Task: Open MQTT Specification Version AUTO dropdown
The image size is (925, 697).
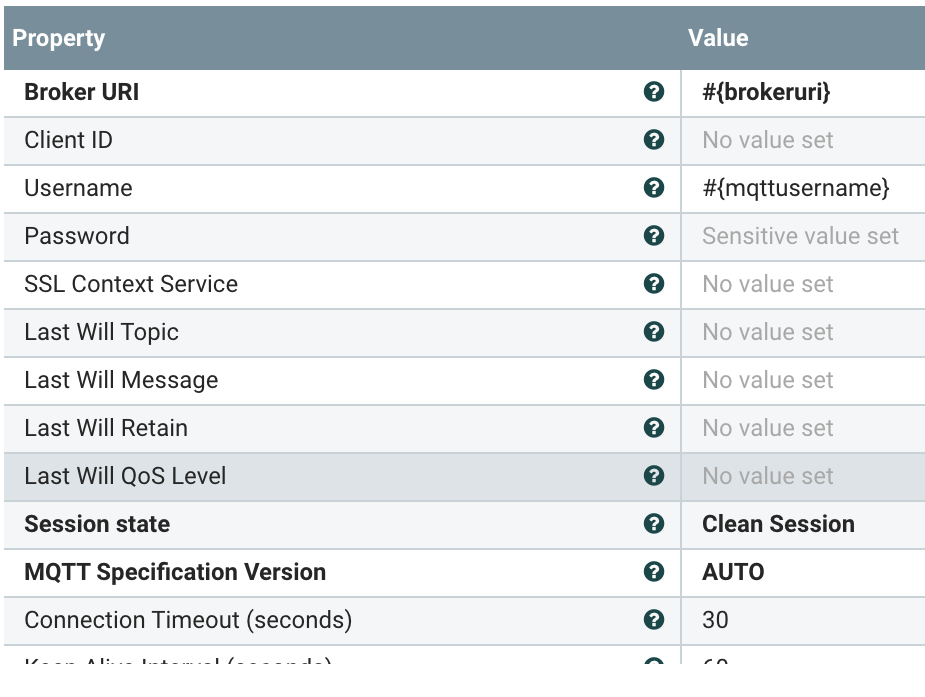Action: [733, 572]
